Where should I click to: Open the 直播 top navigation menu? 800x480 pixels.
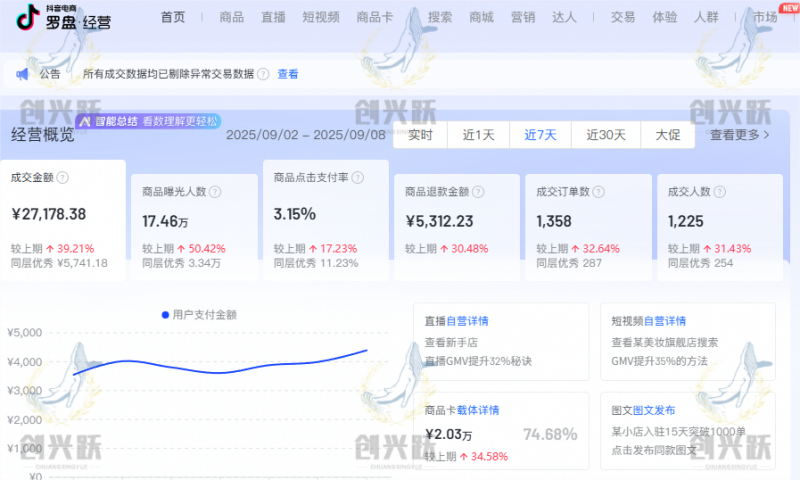click(x=273, y=17)
